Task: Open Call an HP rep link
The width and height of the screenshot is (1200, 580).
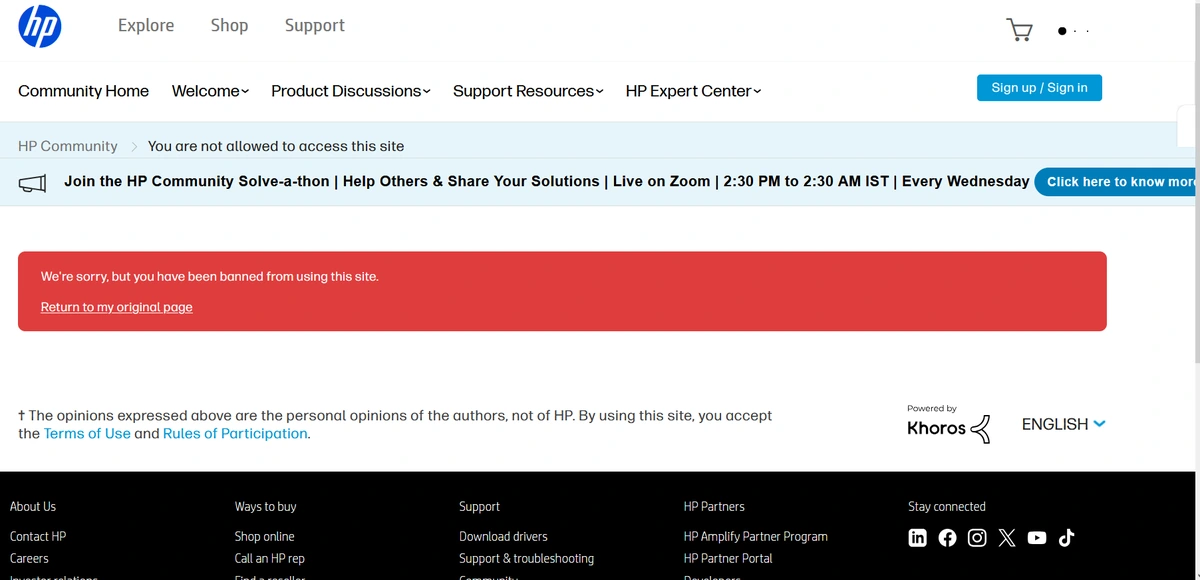Action: pos(269,558)
